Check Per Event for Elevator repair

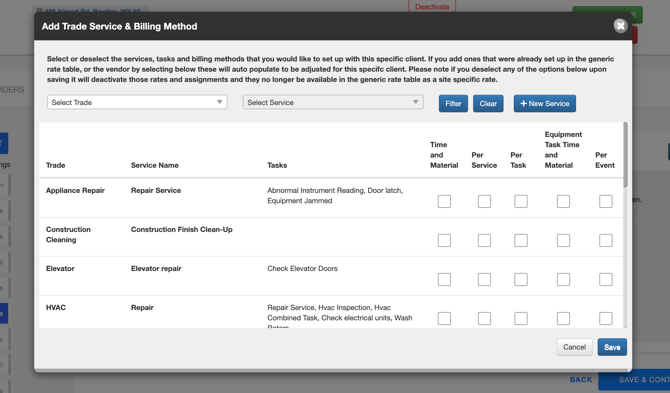pyautogui.click(x=605, y=279)
